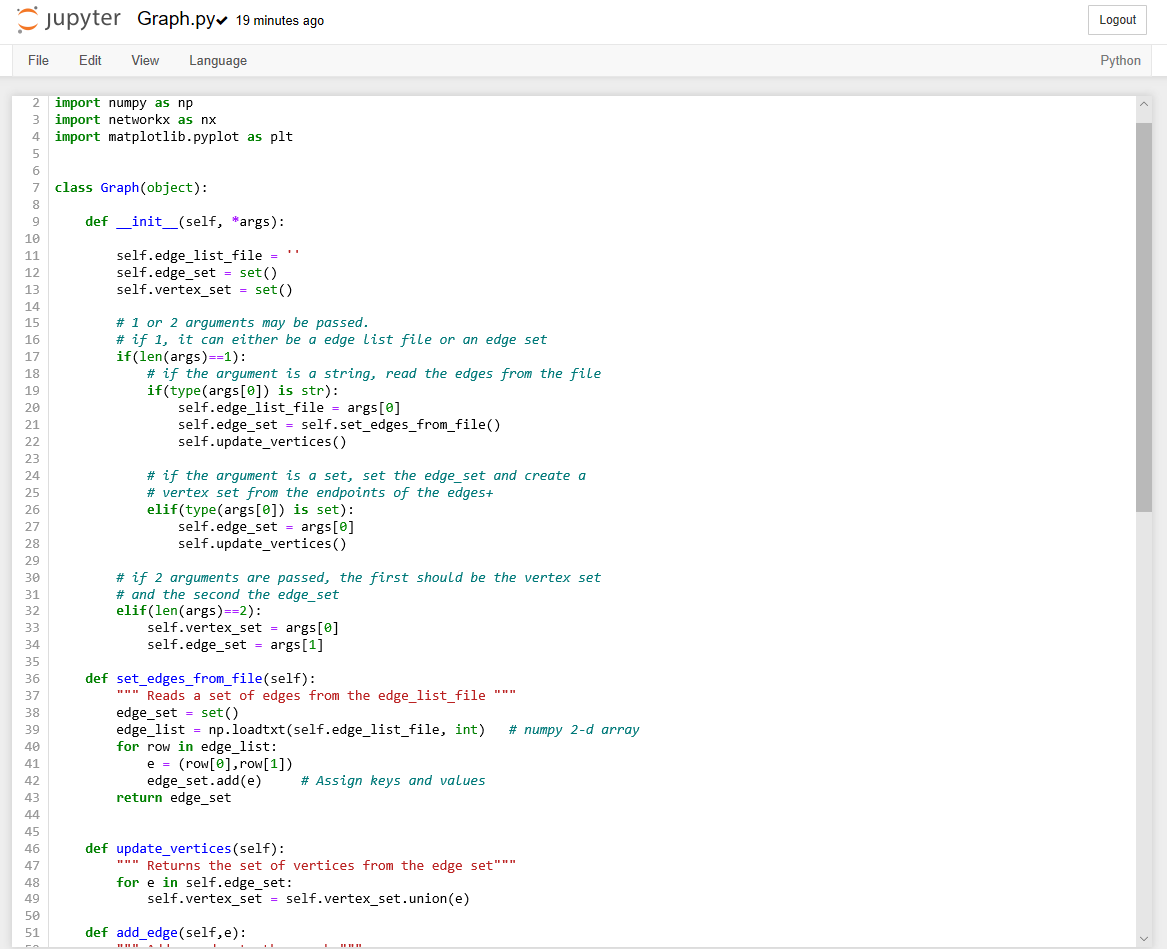Click the 'def __init__(self, *args):' line
This screenshot has height=949, width=1167.
point(185,222)
